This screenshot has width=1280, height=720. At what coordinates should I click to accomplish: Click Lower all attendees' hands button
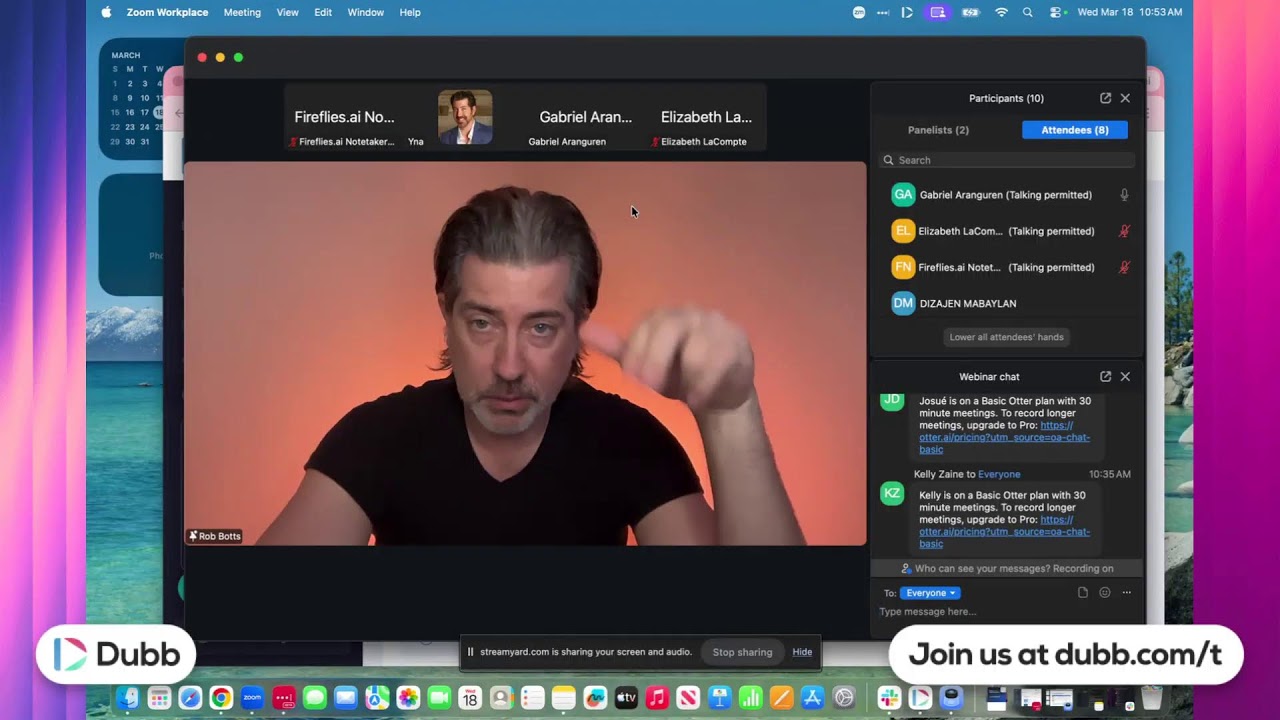click(1006, 337)
